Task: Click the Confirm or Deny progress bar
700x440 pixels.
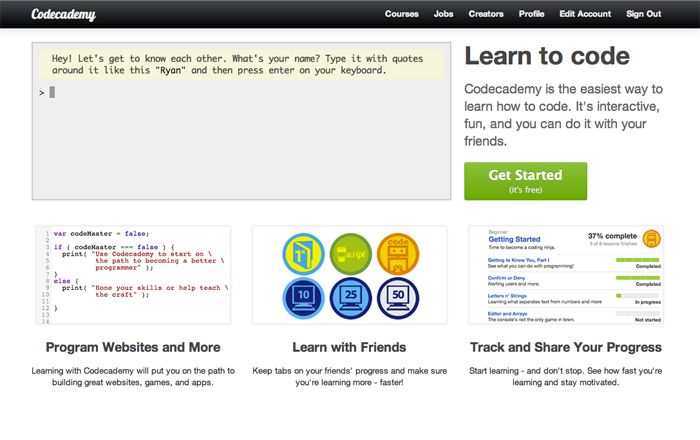Action: (x=638, y=278)
